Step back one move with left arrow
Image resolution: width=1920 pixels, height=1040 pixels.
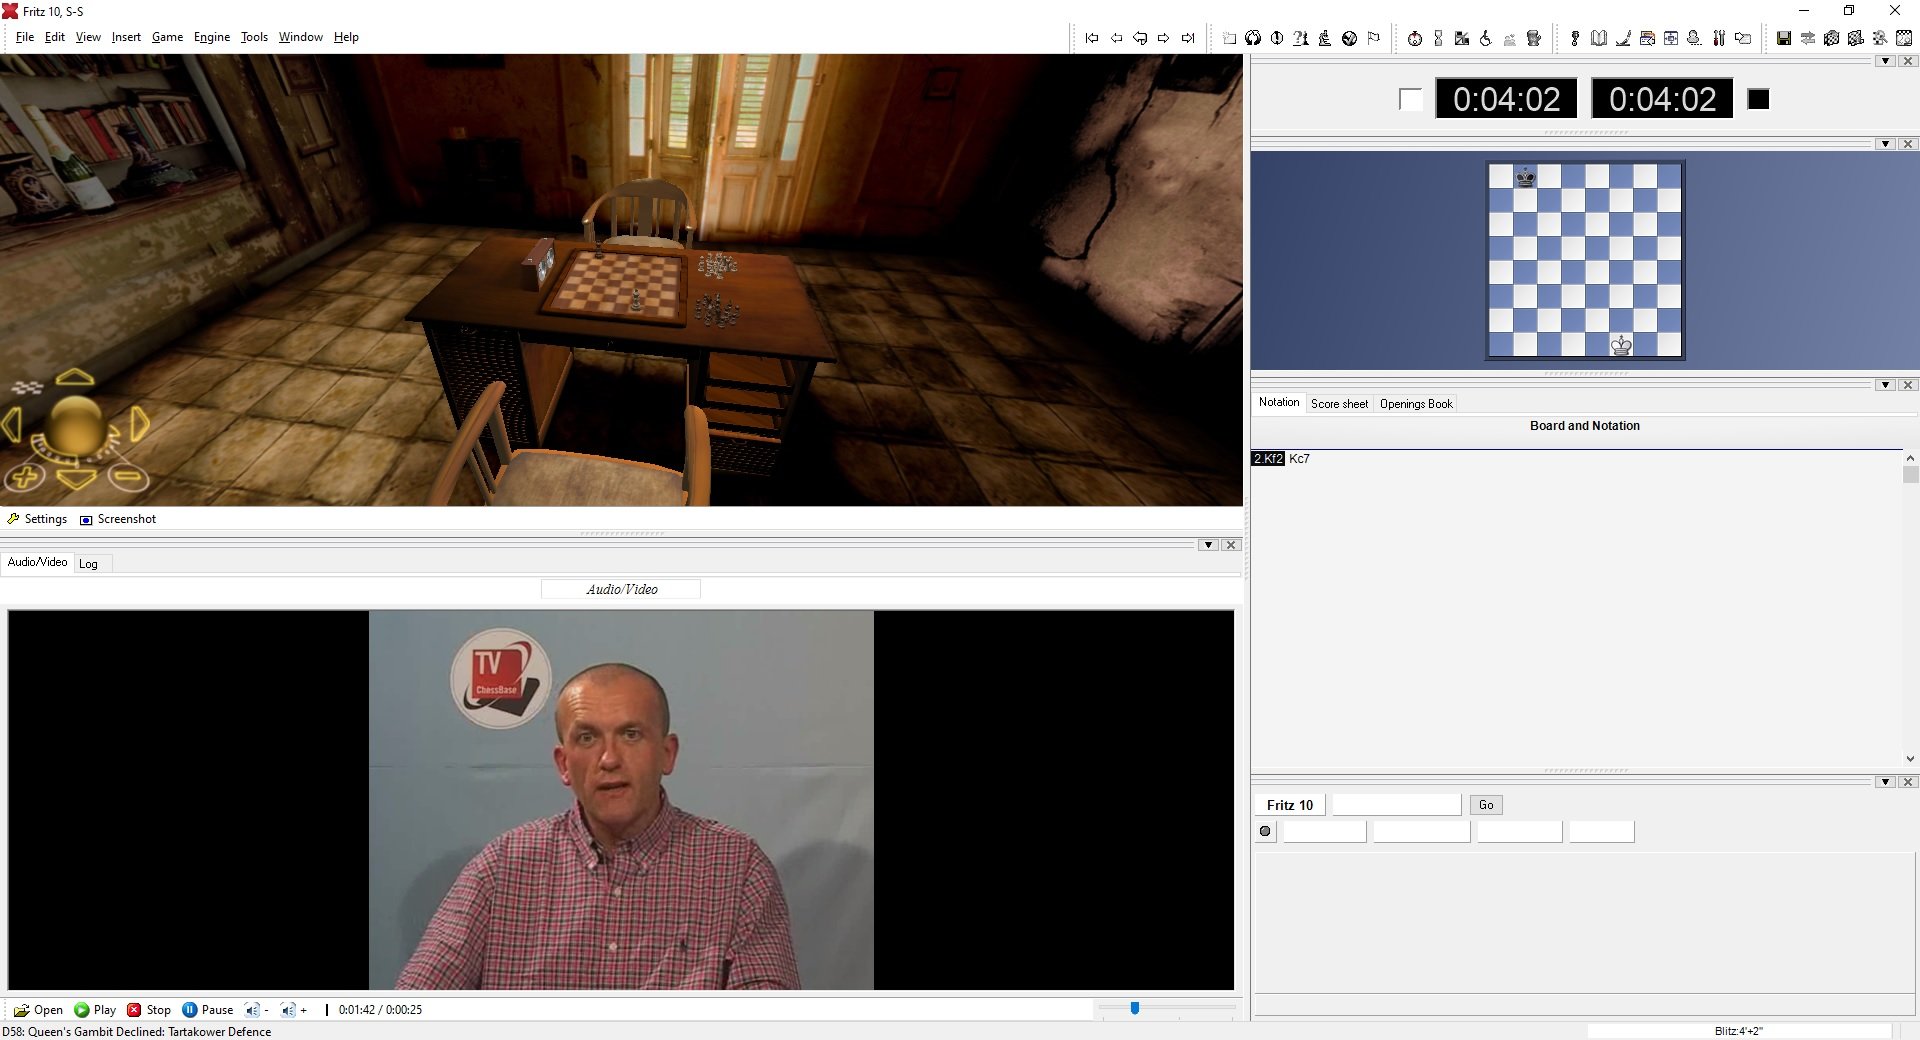[1116, 38]
